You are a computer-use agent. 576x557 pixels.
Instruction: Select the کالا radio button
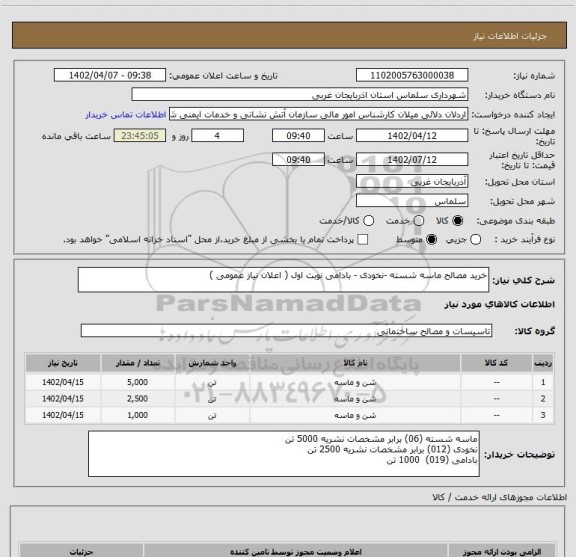point(458,221)
